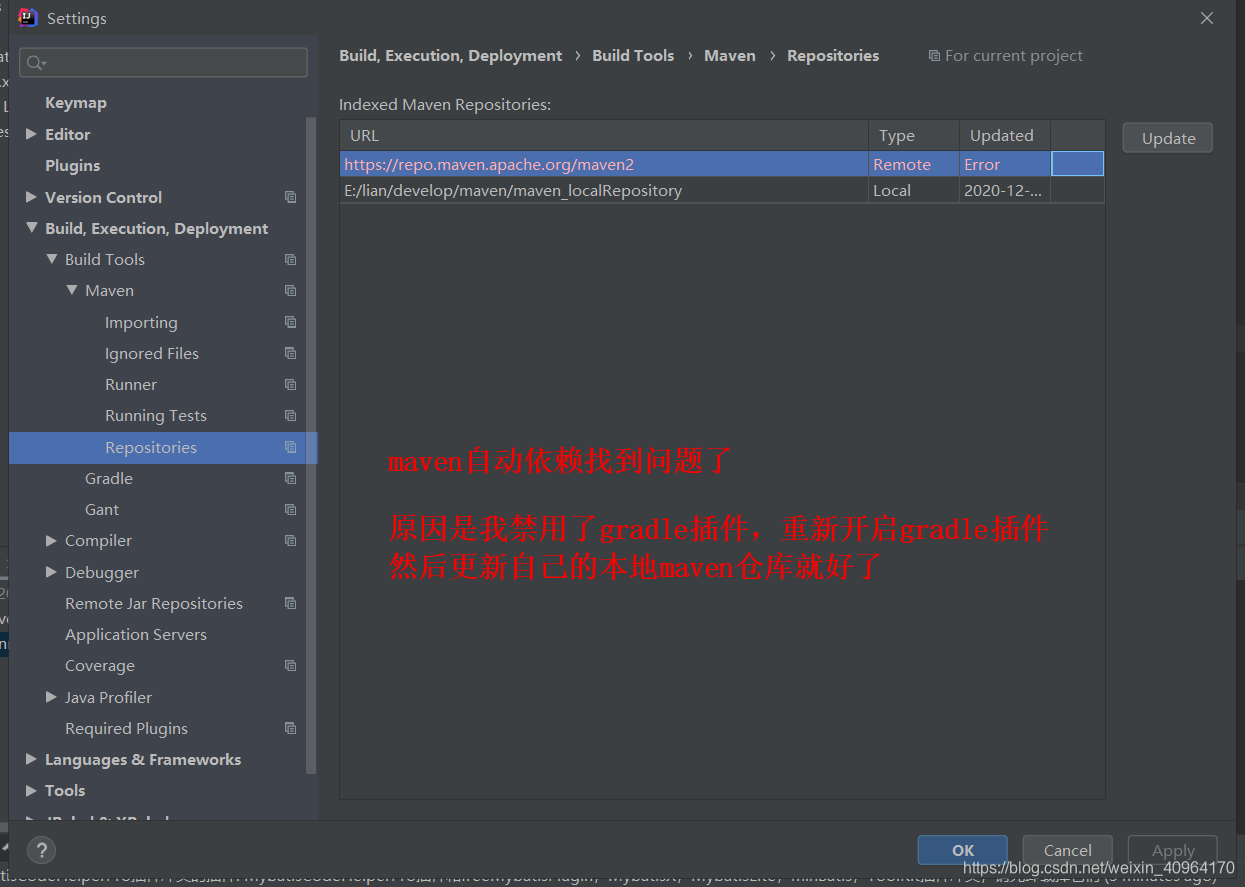Expand the Java Profiler node
Image resolution: width=1245 pixels, height=887 pixels.
click(51, 697)
